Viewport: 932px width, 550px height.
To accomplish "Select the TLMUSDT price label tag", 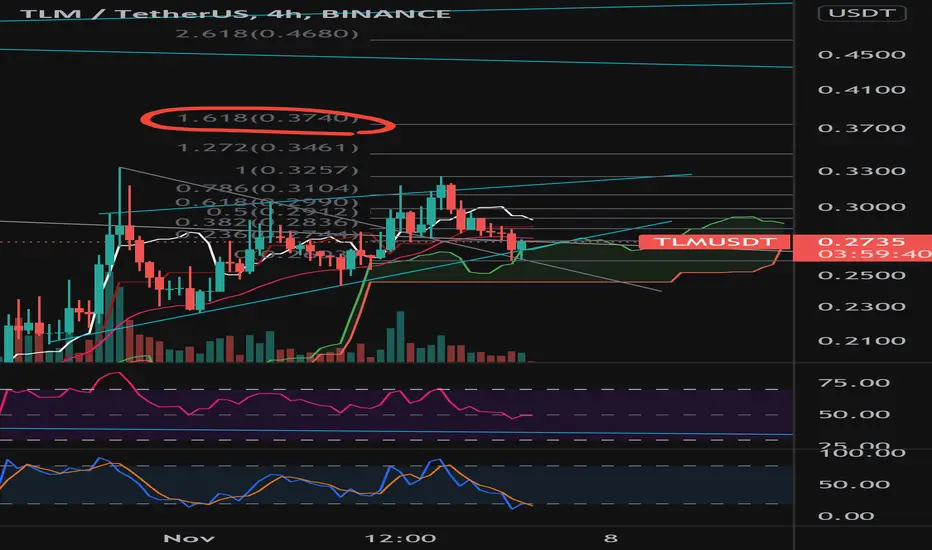I will (x=715, y=241).
